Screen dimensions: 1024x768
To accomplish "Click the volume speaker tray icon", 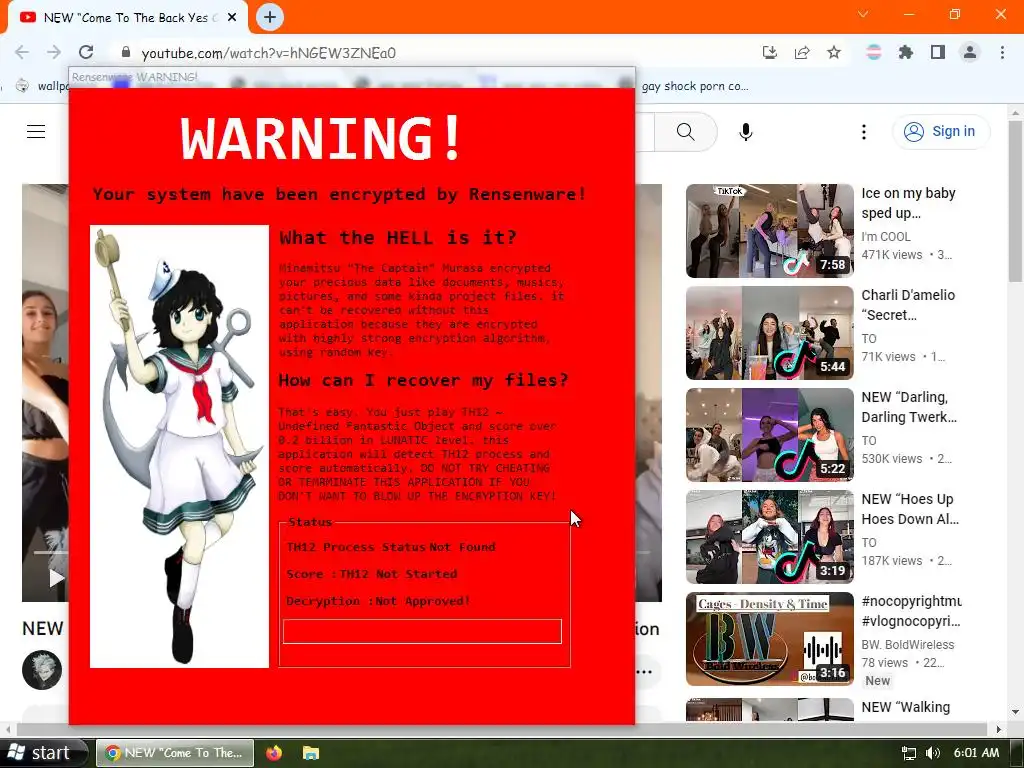I will coord(933,753).
